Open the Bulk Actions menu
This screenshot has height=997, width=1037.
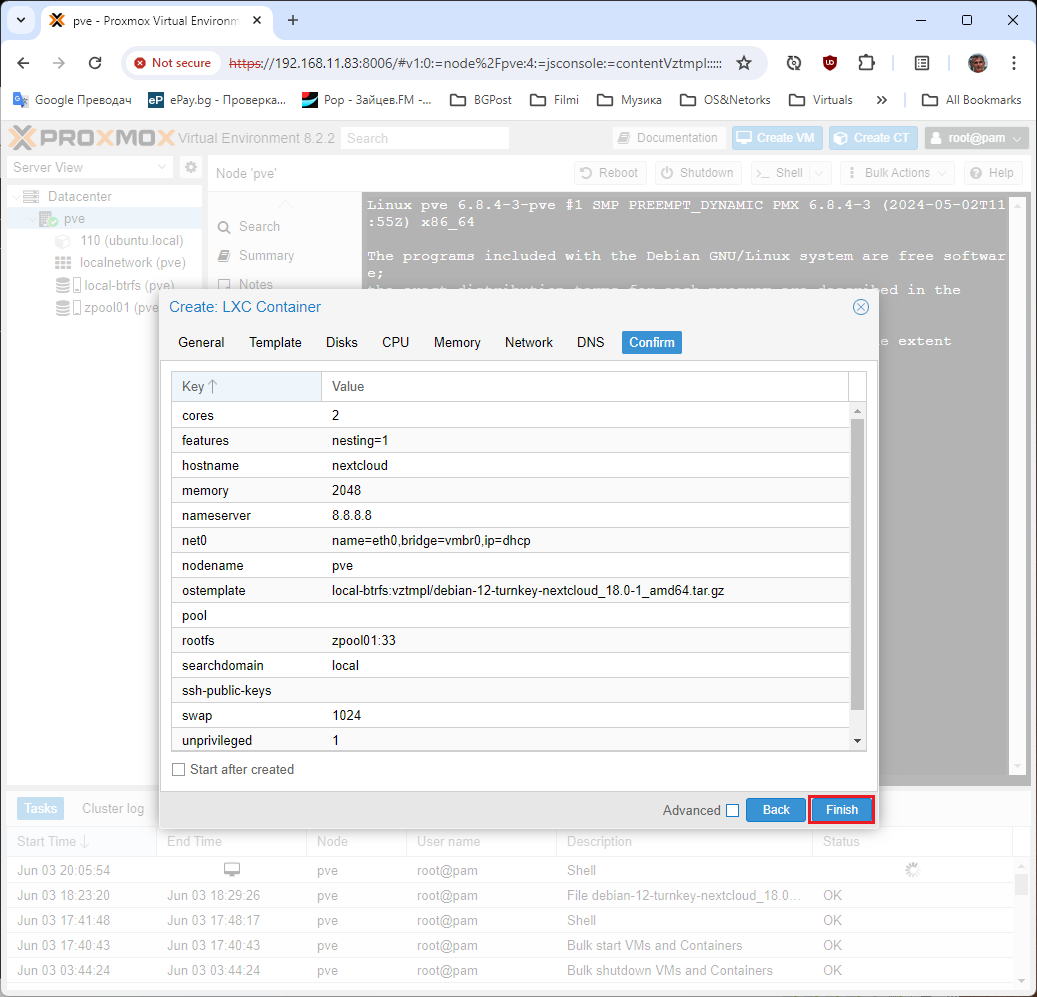(897, 173)
